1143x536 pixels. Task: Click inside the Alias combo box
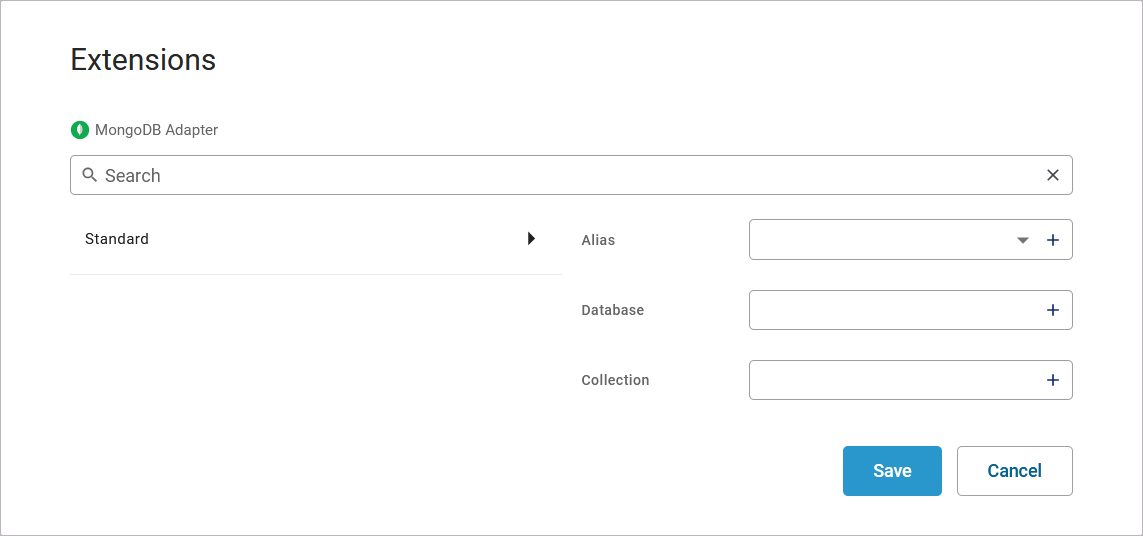880,240
